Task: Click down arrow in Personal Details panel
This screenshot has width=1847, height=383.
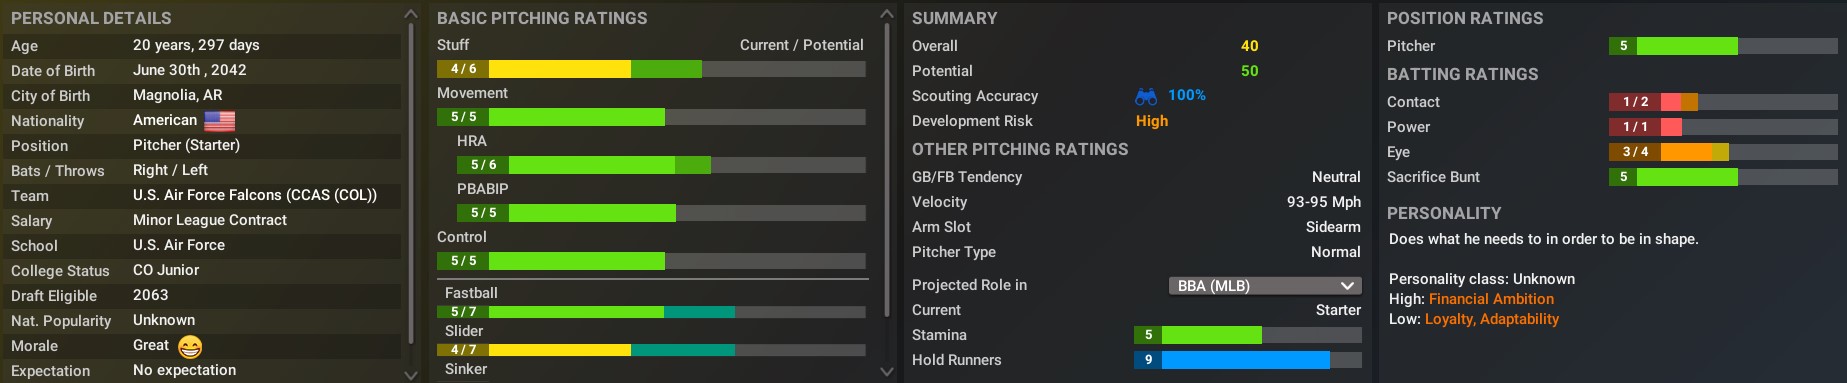Action: tap(410, 374)
